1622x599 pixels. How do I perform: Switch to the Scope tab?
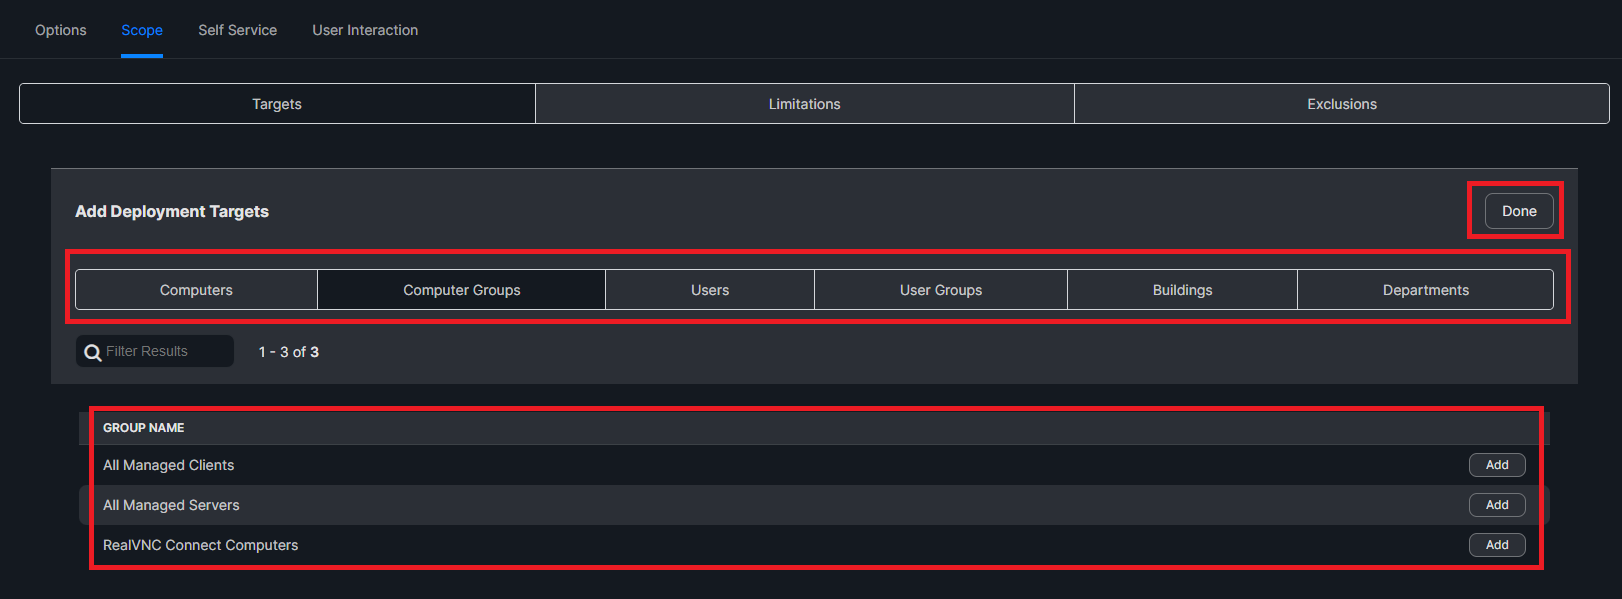point(142,30)
